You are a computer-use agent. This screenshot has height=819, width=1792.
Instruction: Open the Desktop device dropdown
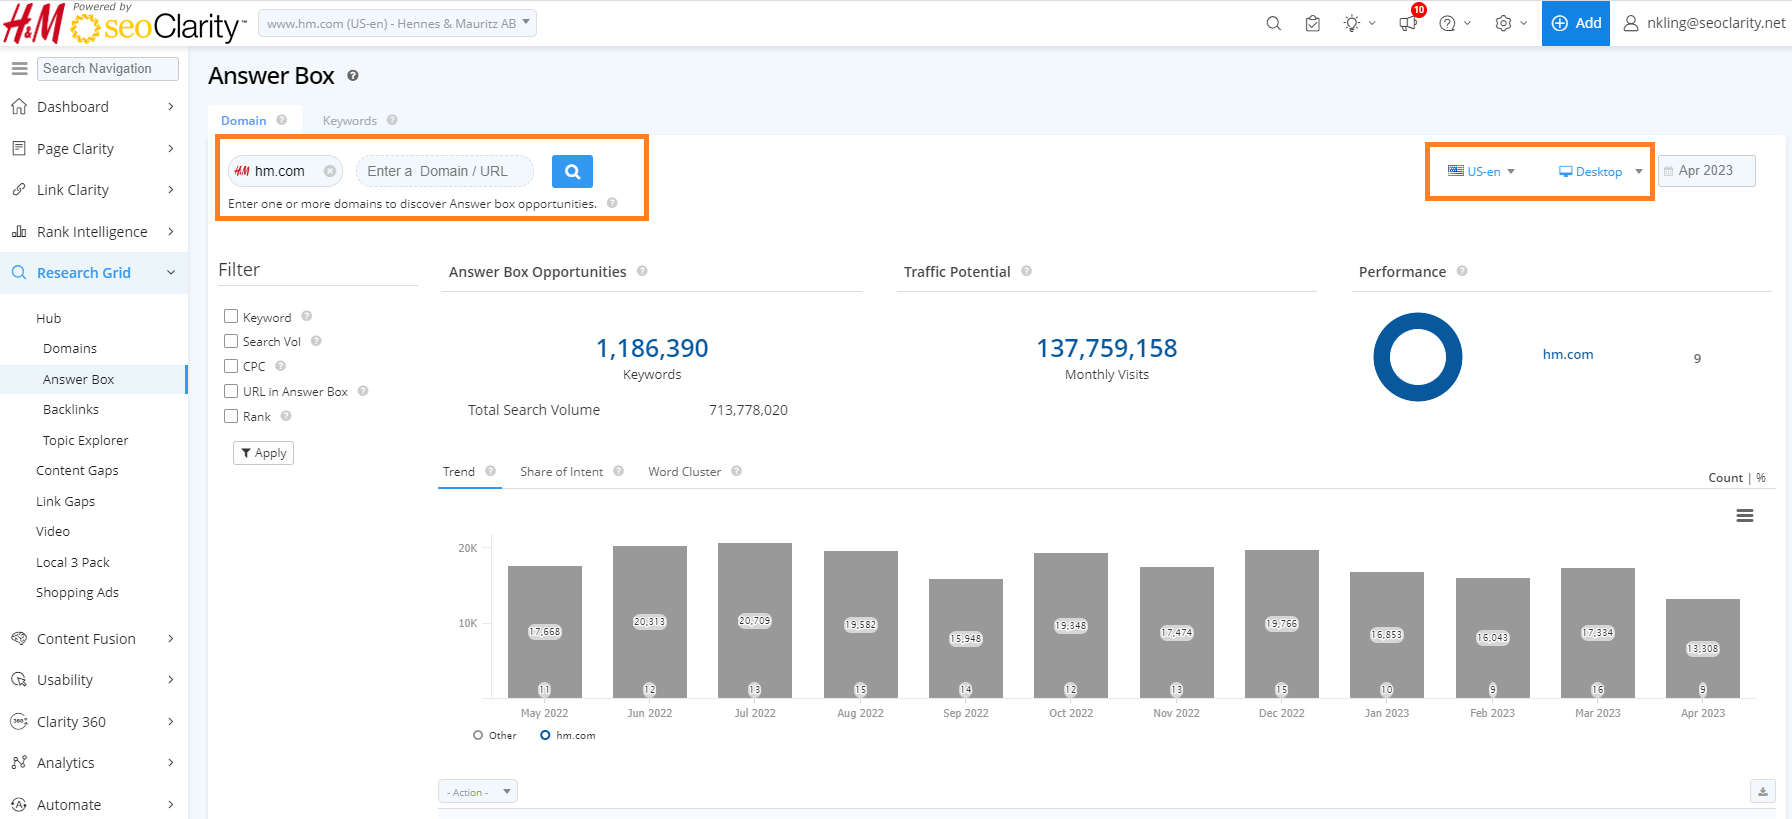click(1599, 171)
